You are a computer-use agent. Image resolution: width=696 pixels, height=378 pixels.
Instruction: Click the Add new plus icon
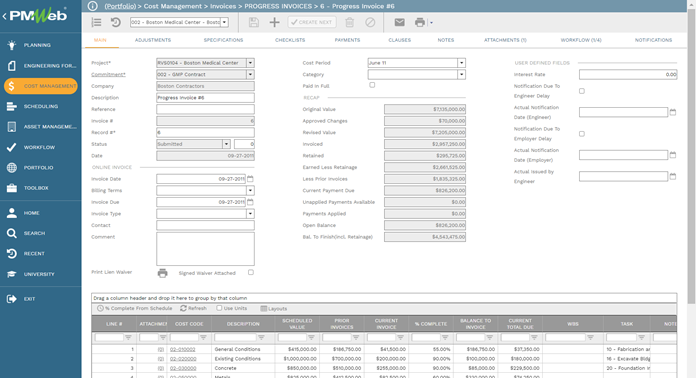274,22
